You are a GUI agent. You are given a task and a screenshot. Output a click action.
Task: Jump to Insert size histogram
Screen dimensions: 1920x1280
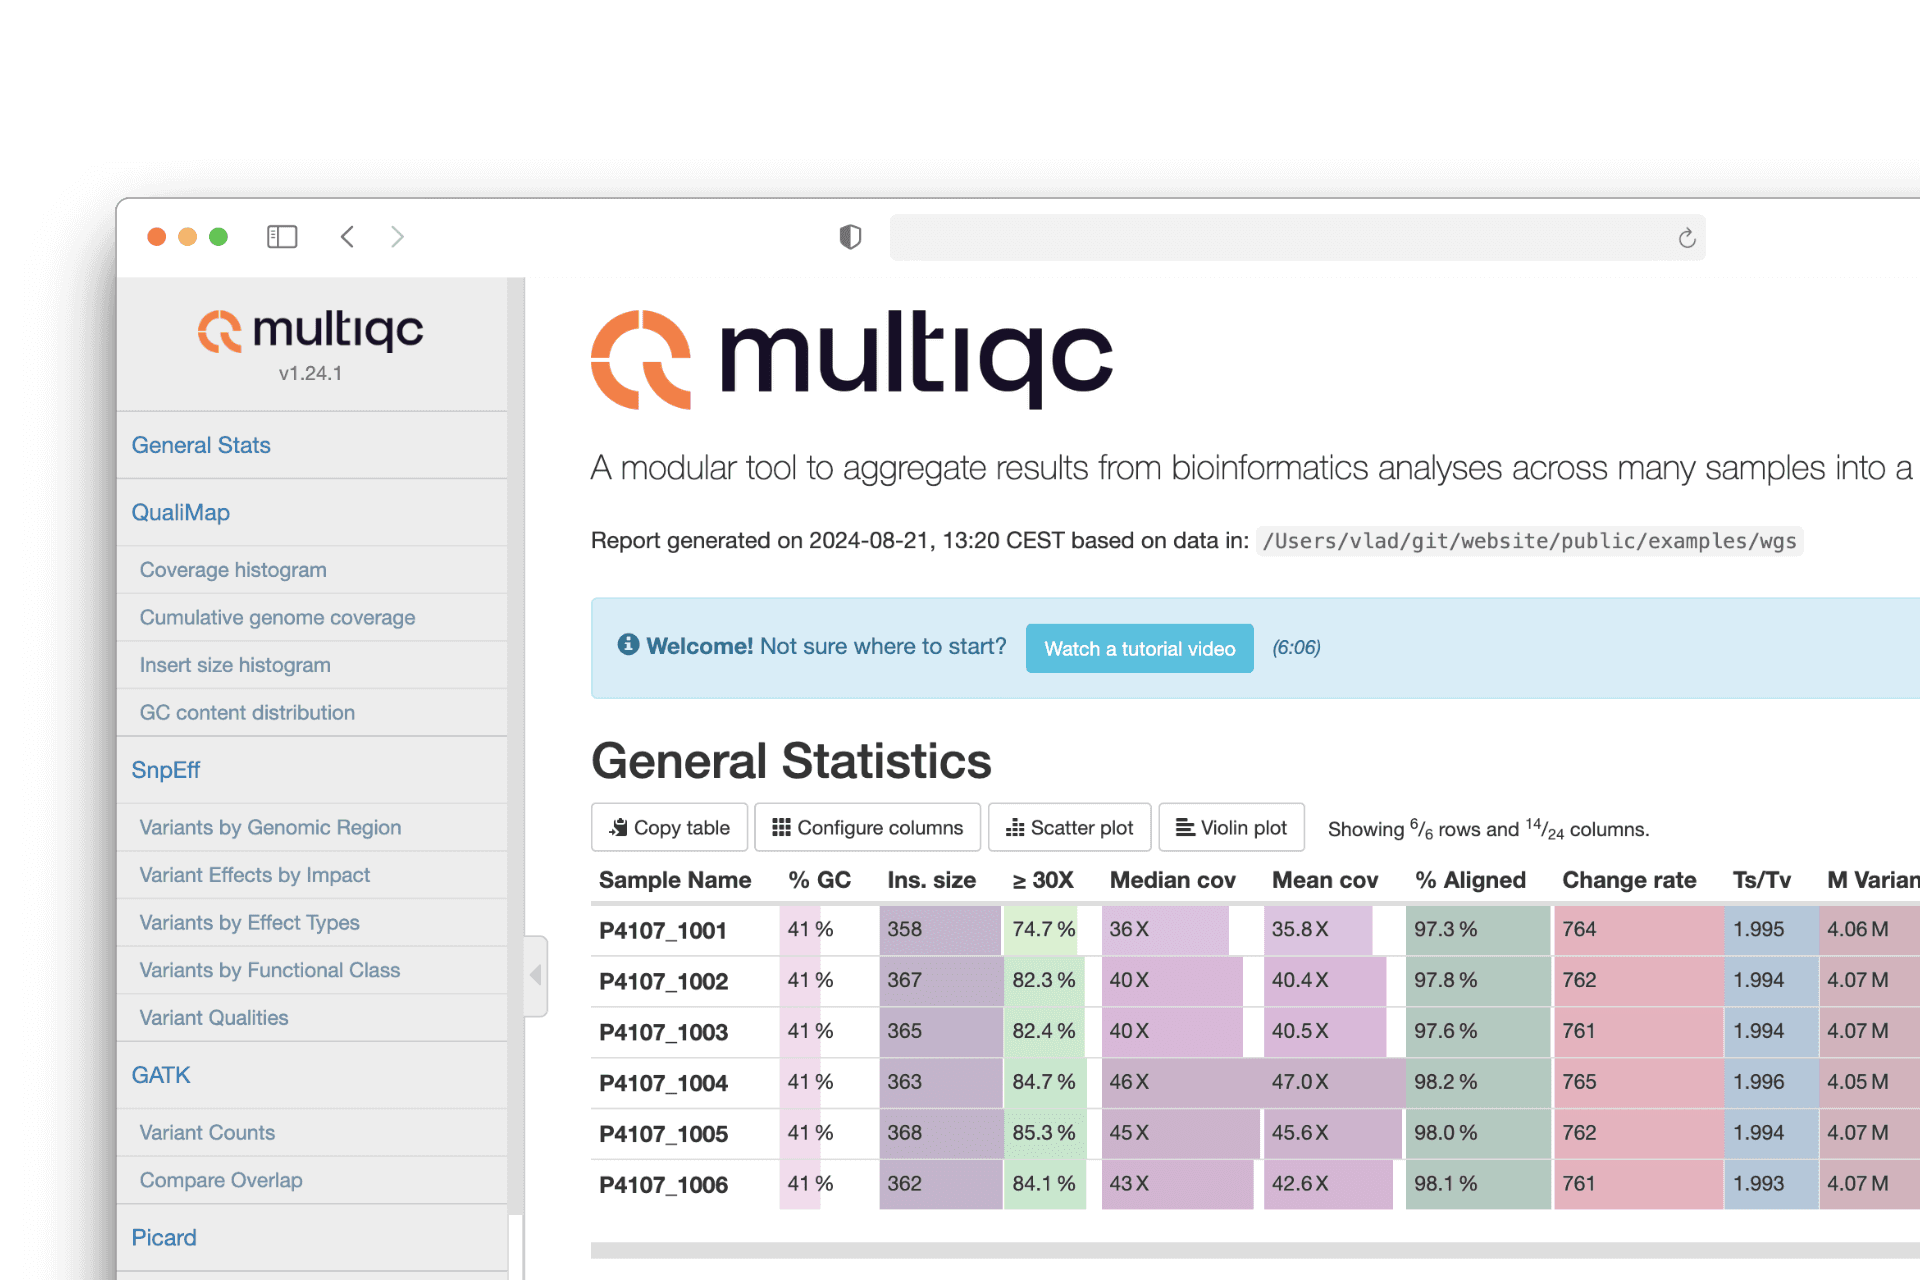235,665
